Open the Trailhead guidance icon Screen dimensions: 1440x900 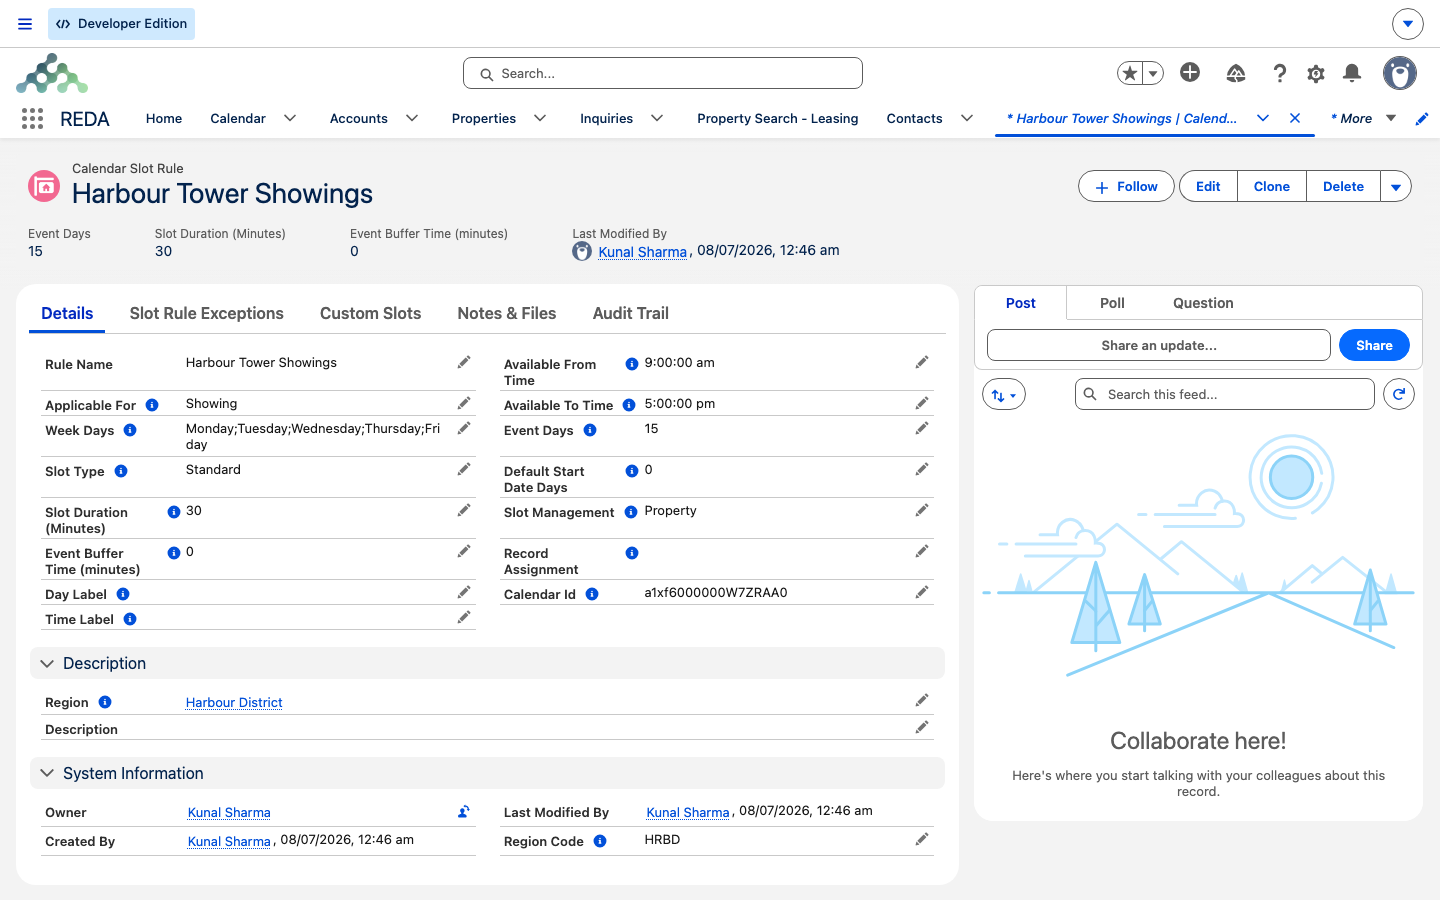pyautogui.click(x=1236, y=73)
